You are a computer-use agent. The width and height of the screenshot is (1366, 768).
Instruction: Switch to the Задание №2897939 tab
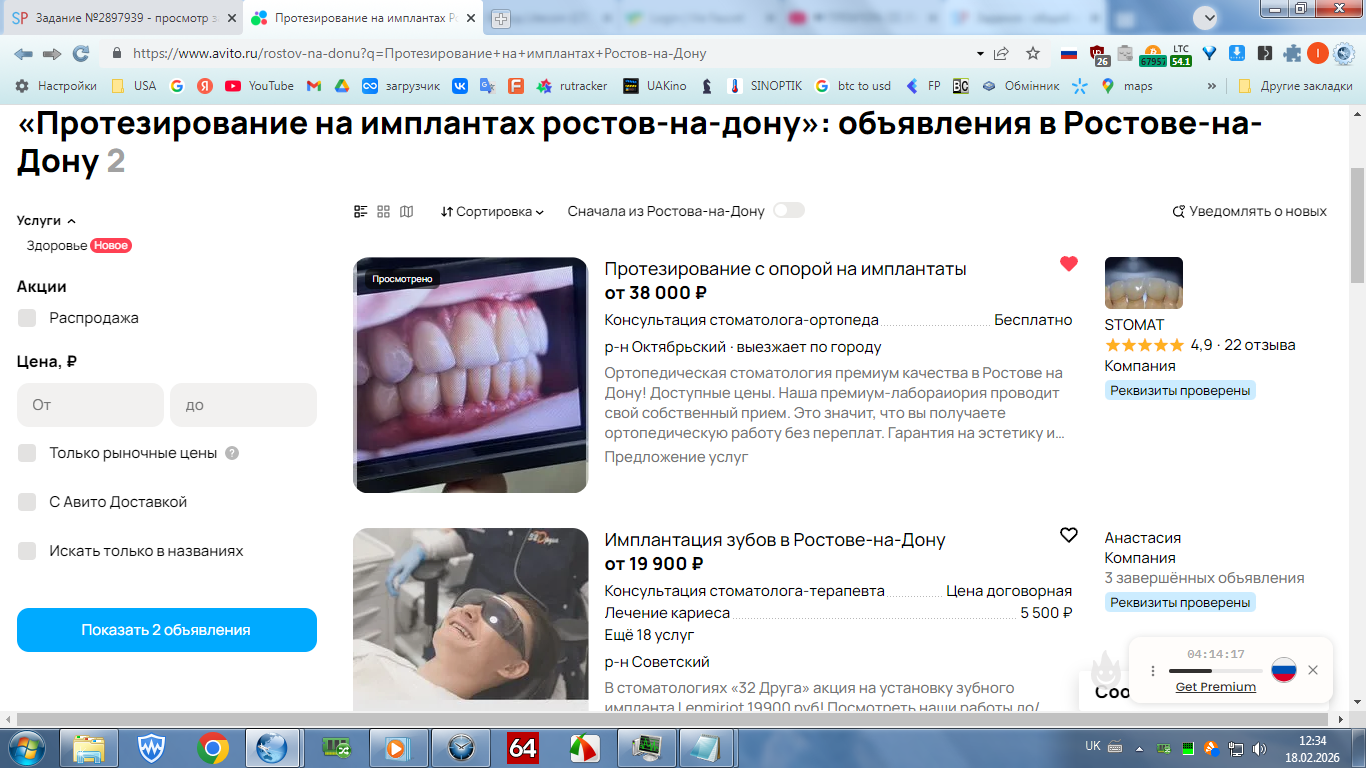point(124,18)
